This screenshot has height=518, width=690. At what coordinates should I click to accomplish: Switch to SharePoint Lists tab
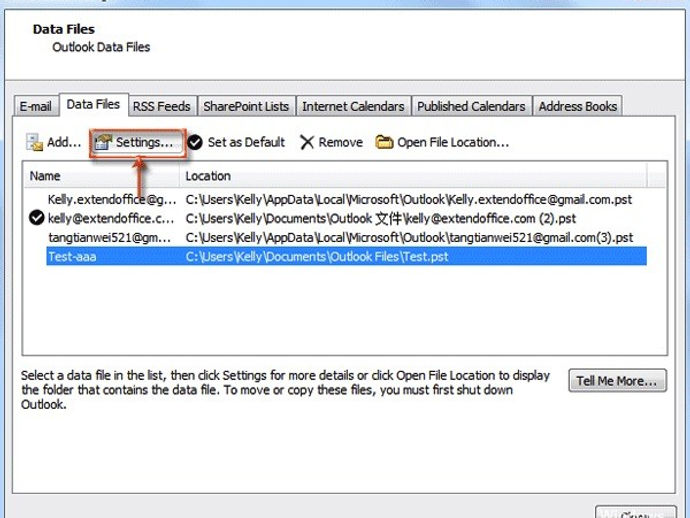(246, 106)
